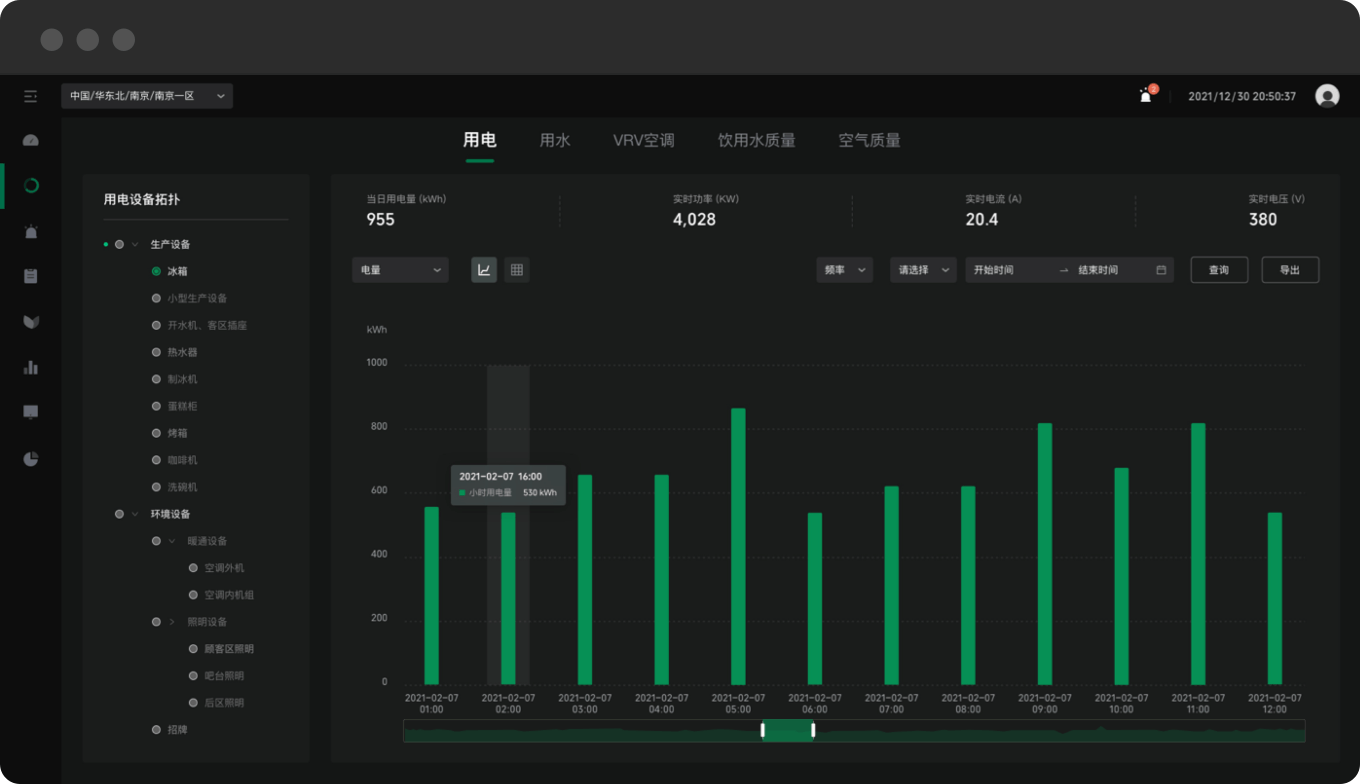The height and width of the screenshot is (784, 1360).
Task: Switch to table grid view icon
Action: [517, 270]
